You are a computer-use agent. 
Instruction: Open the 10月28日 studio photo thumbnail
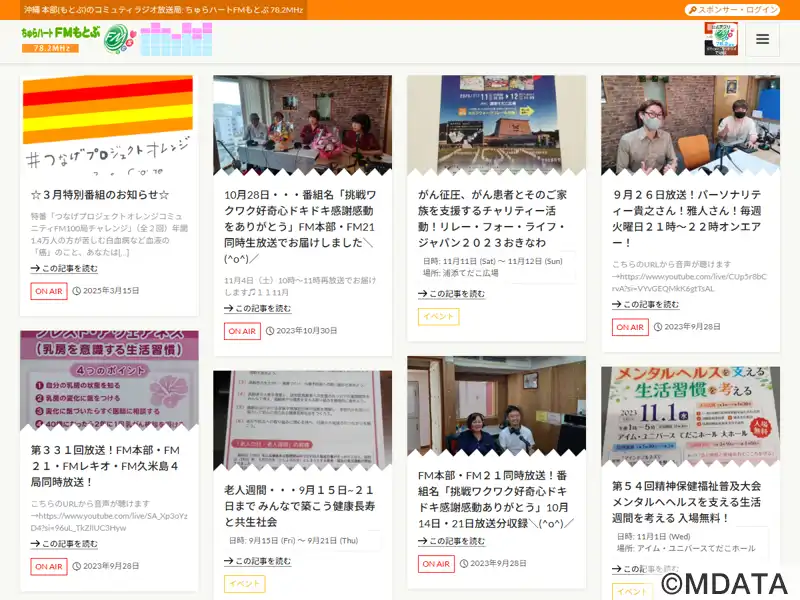pos(303,125)
